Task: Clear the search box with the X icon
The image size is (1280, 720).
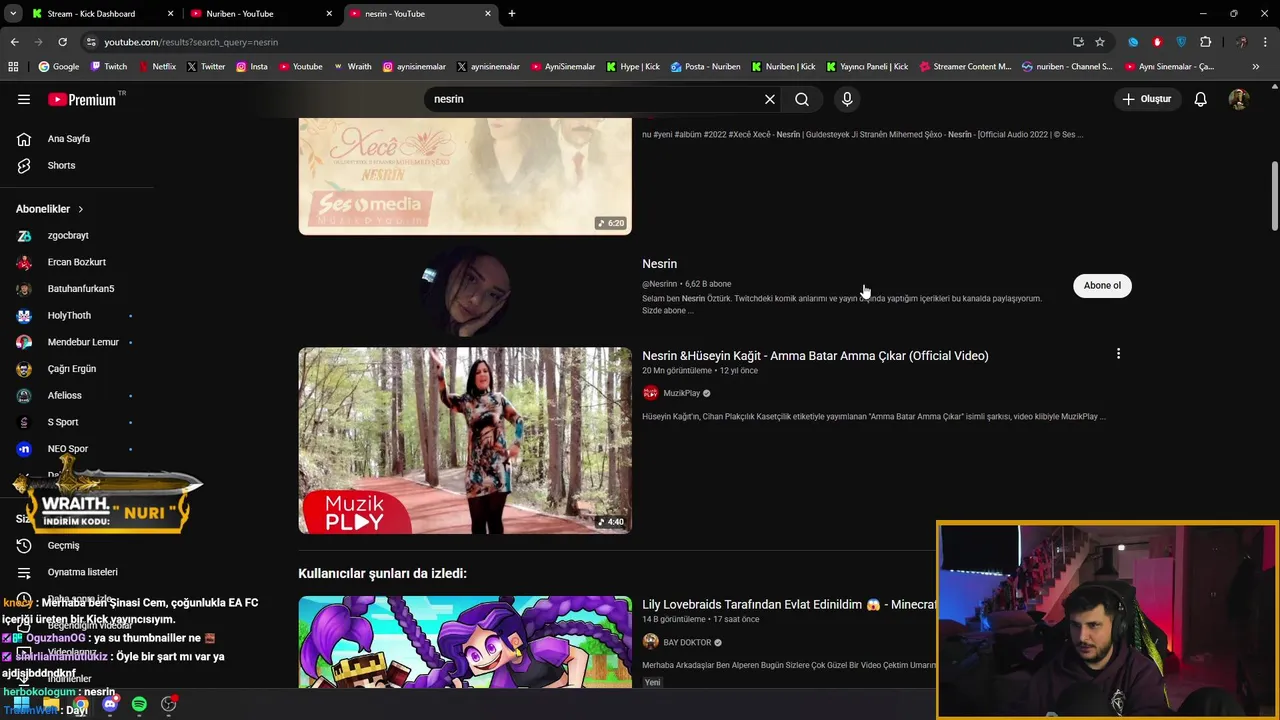Action: click(770, 99)
